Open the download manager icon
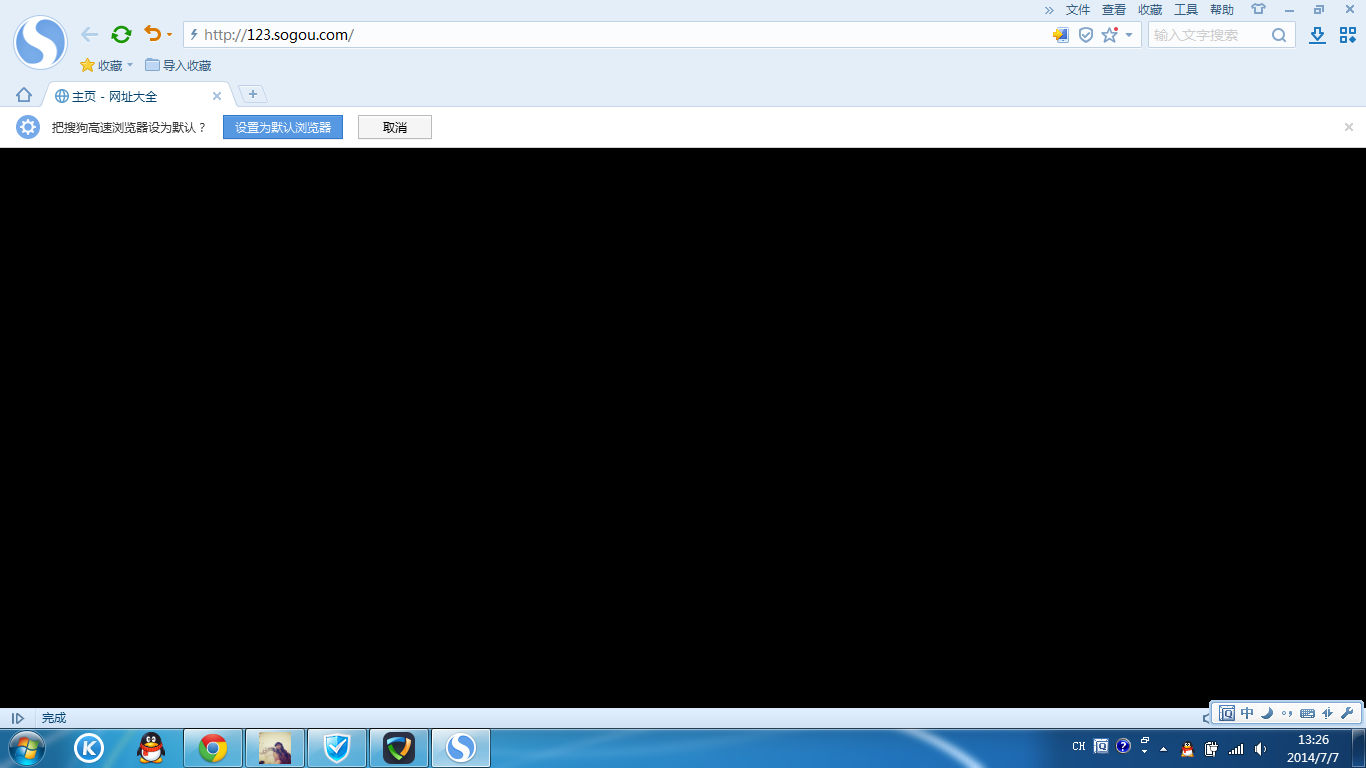Viewport: 1366px width, 768px height. 1317,35
